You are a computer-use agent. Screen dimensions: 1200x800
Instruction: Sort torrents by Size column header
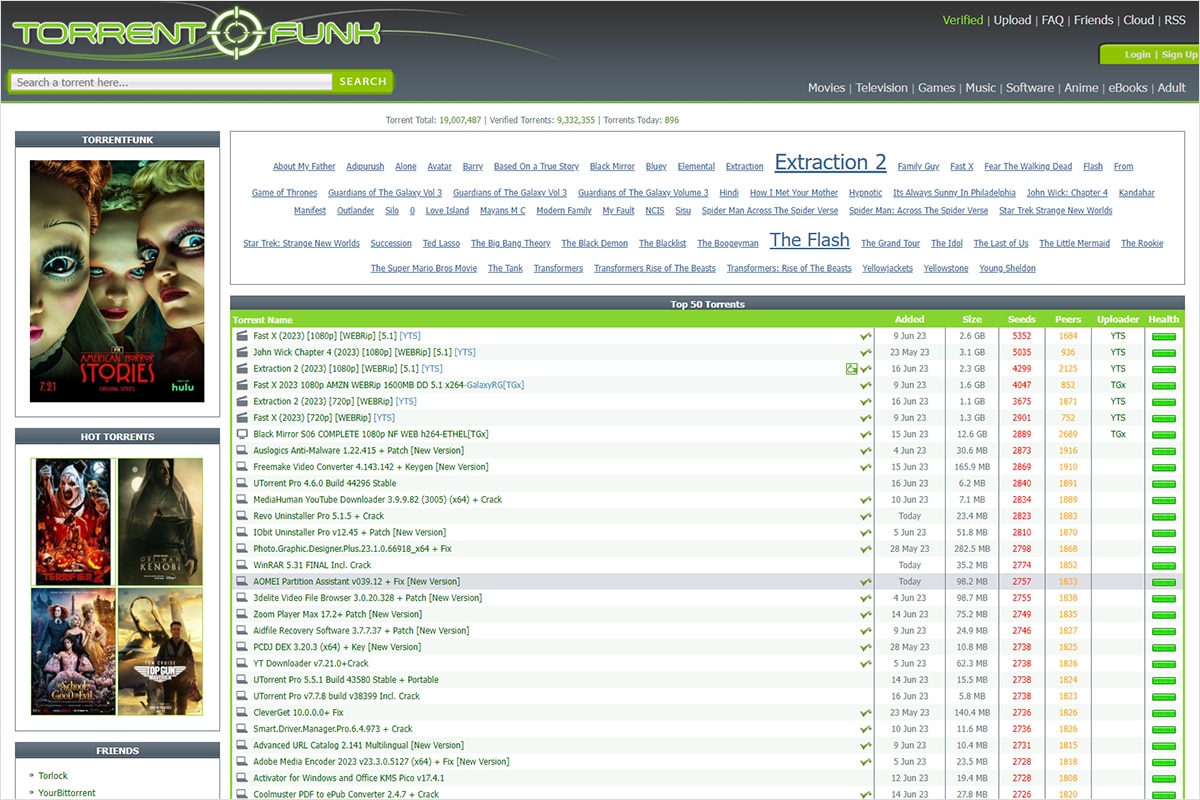coord(972,320)
